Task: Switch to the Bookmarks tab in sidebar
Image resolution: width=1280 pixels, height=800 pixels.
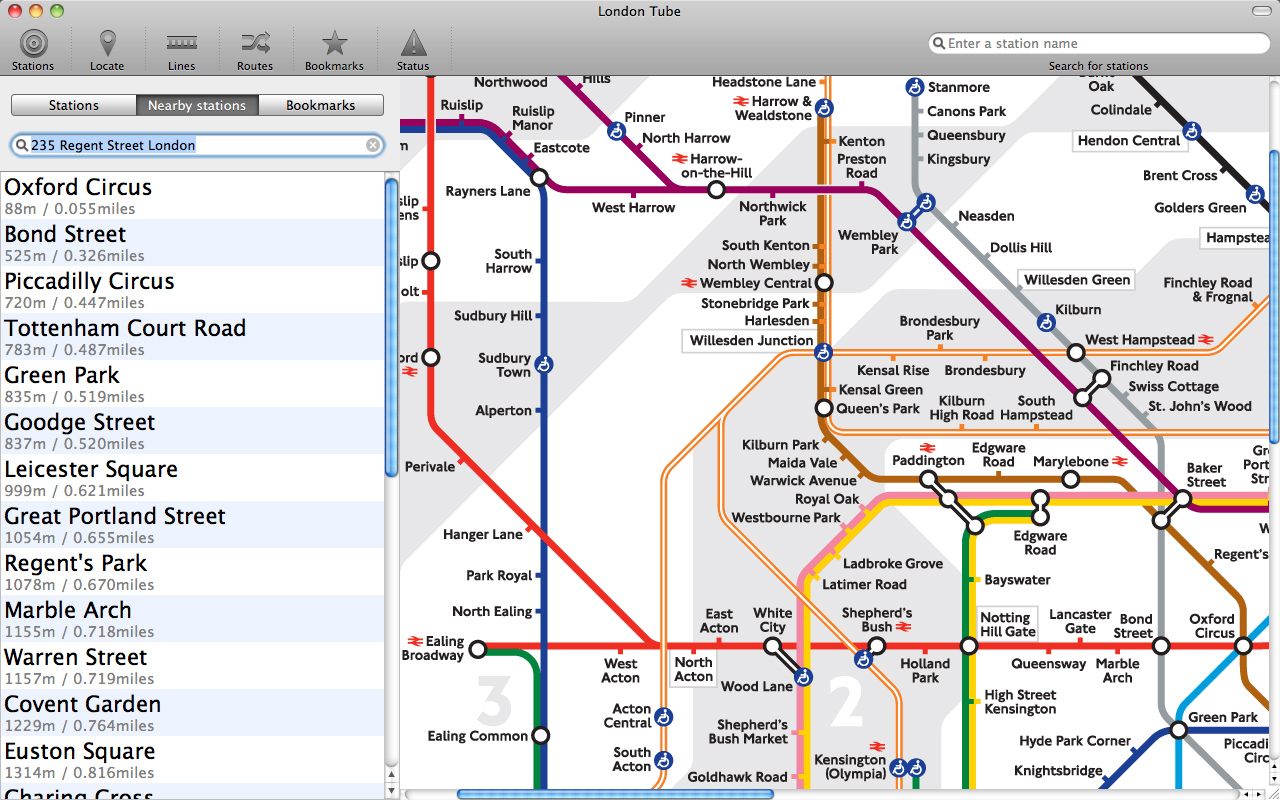Action: click(321, 105)
